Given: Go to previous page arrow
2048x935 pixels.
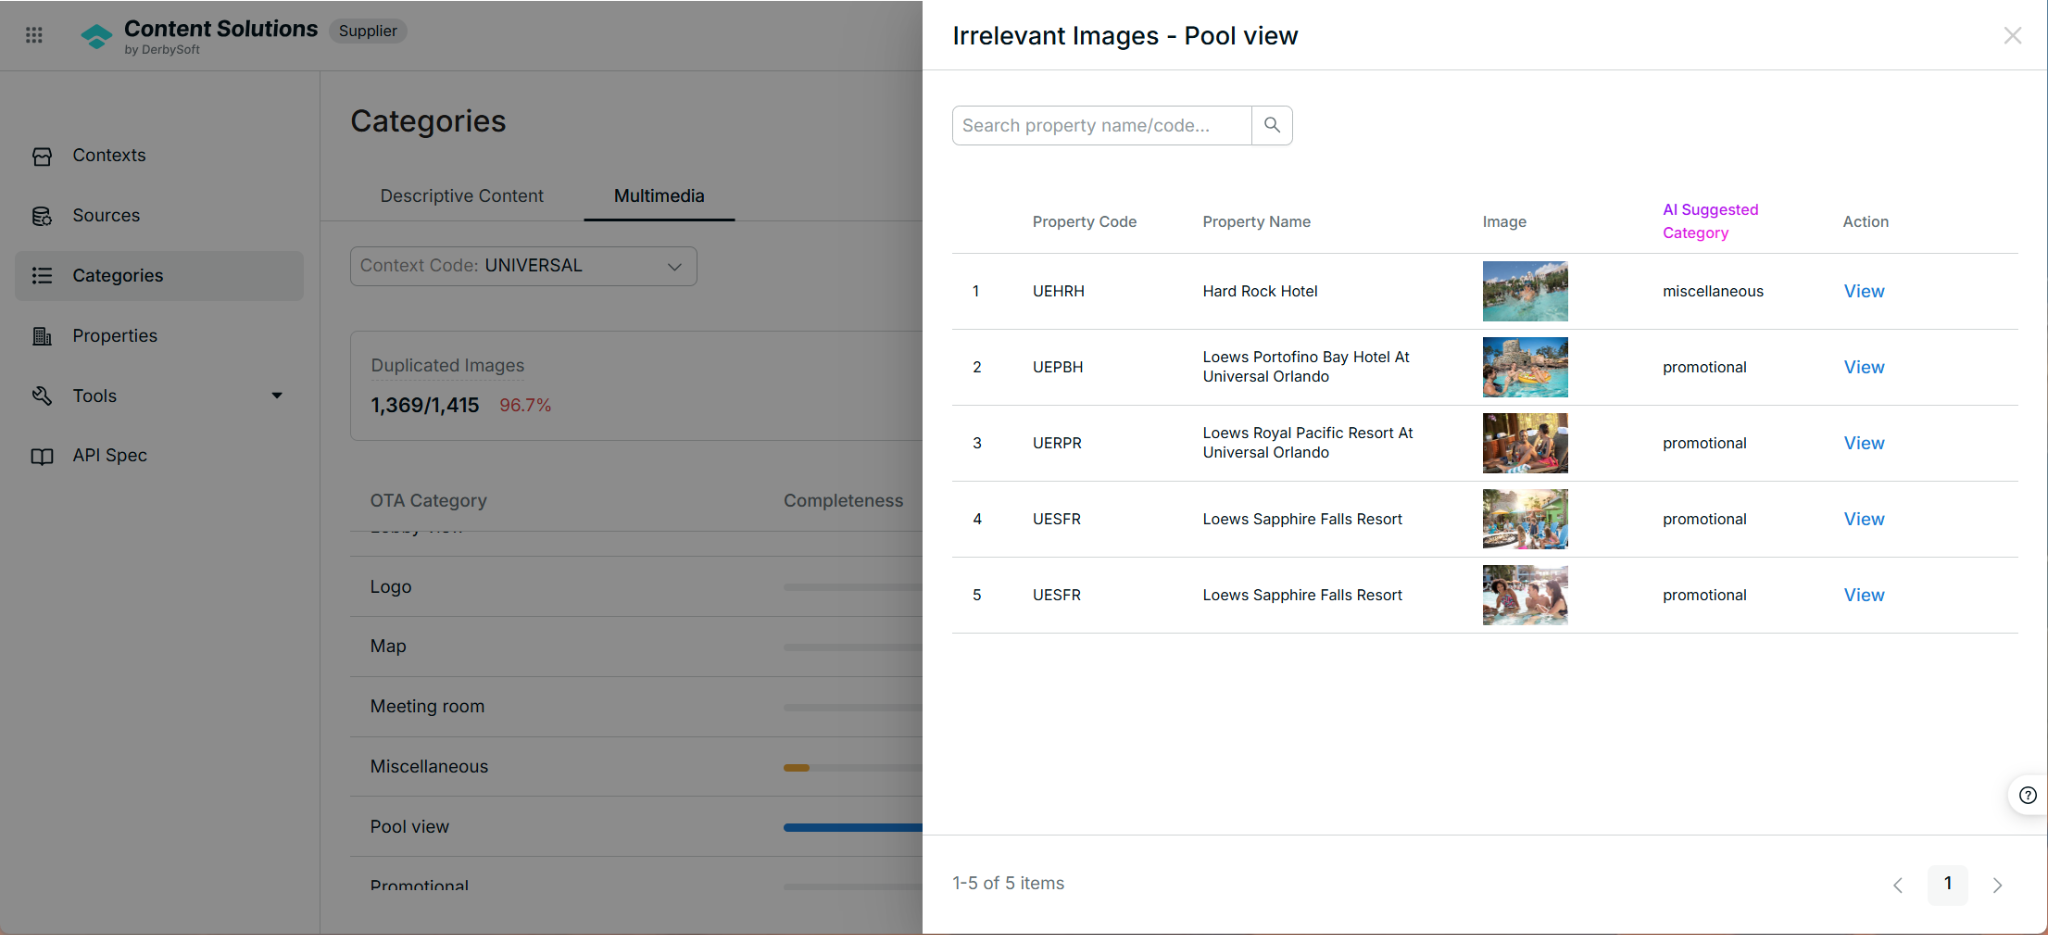Looking at the screenshot, I should click(x=1898, y=885).
